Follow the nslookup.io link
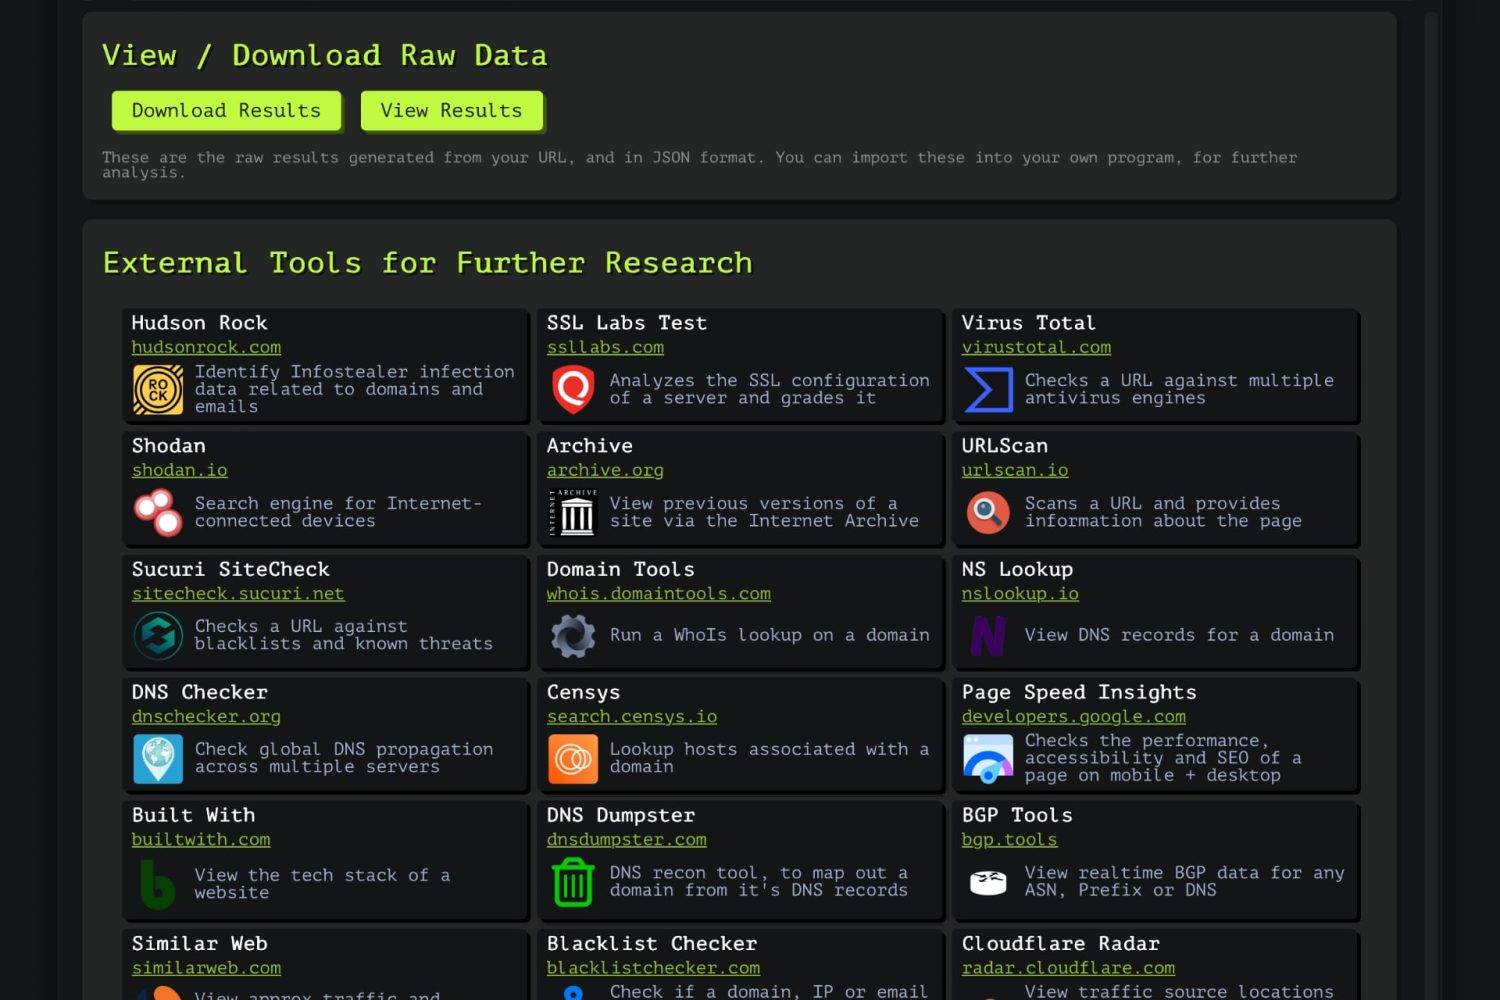Screen dimensions: 1500x1000 1020,593
